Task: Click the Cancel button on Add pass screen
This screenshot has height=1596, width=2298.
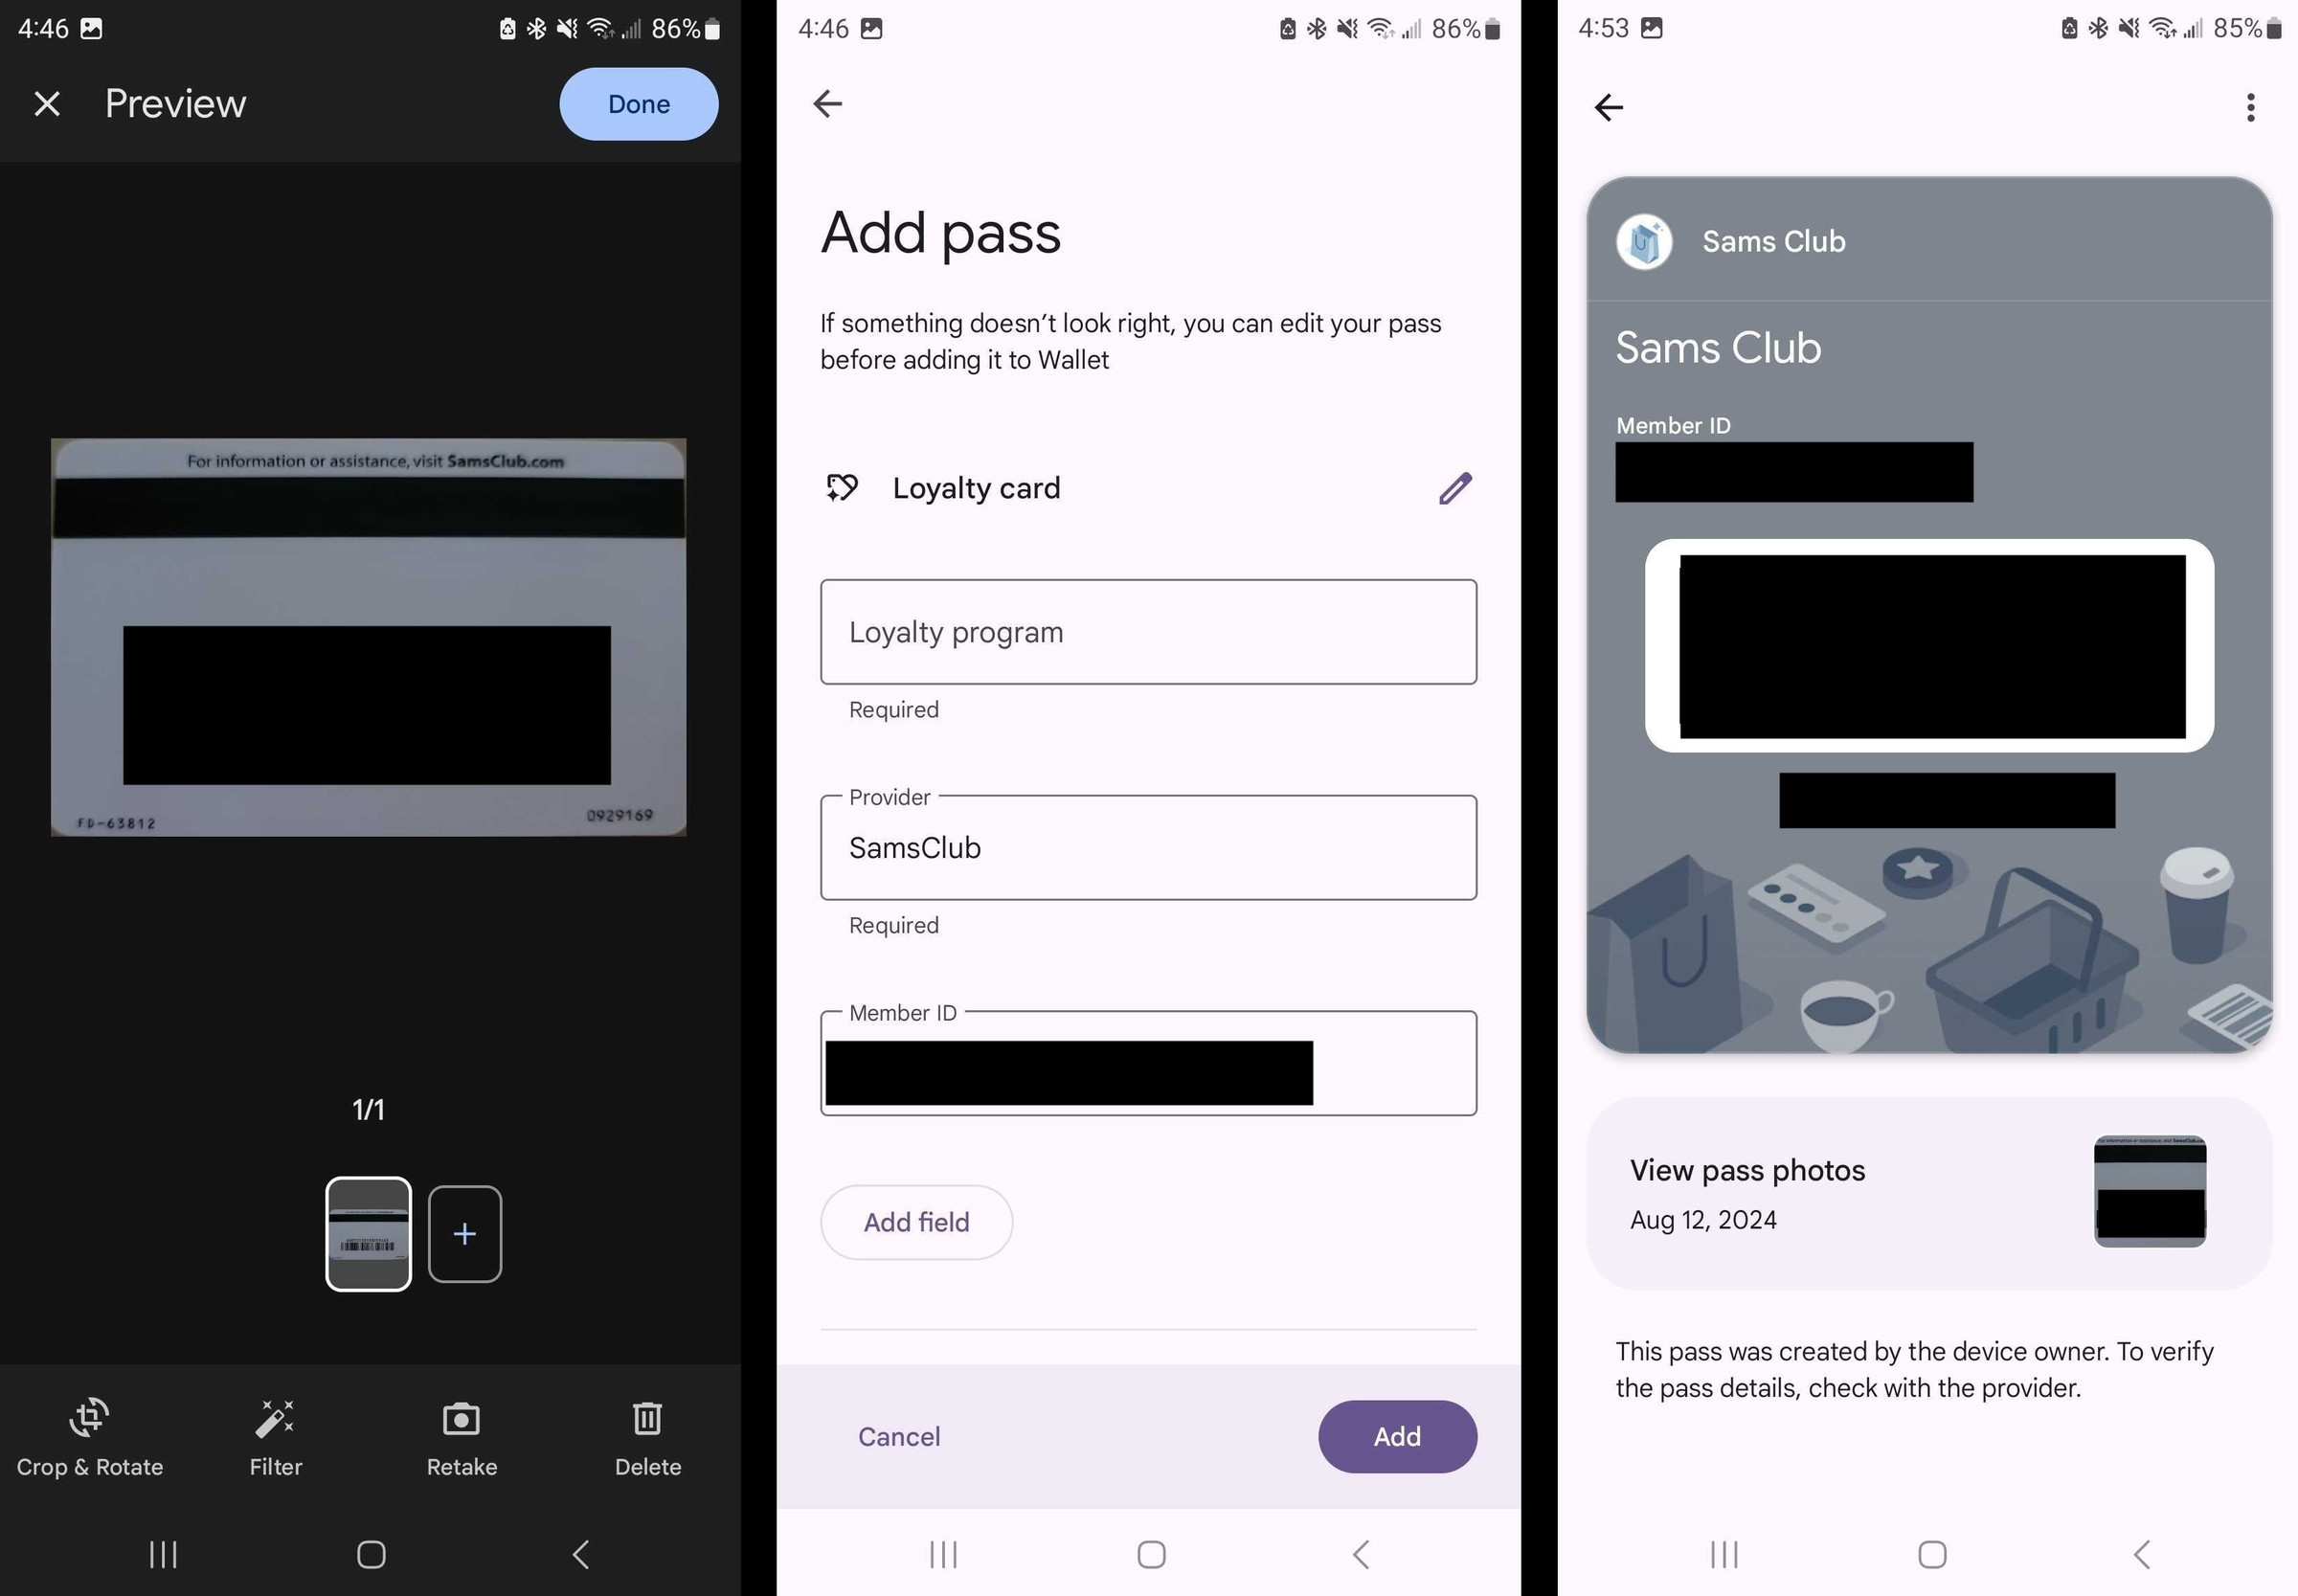Action: [x=897, y=1435]
